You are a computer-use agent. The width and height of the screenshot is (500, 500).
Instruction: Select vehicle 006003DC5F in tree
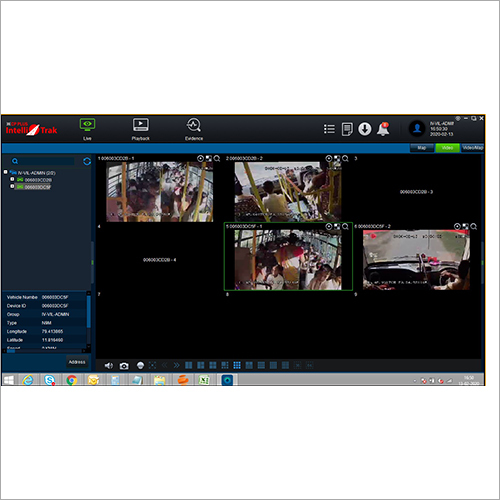tap(37, 187)
